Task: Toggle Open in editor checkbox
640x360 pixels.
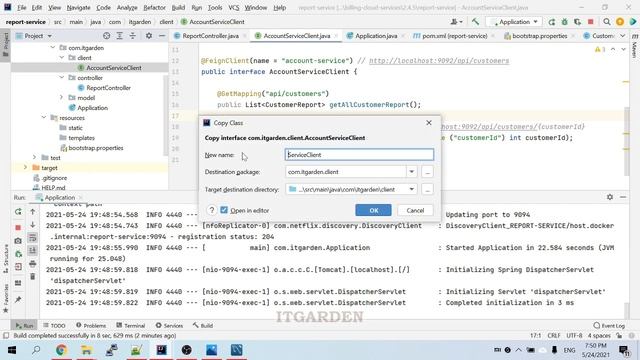Action: tap(224, 210)
